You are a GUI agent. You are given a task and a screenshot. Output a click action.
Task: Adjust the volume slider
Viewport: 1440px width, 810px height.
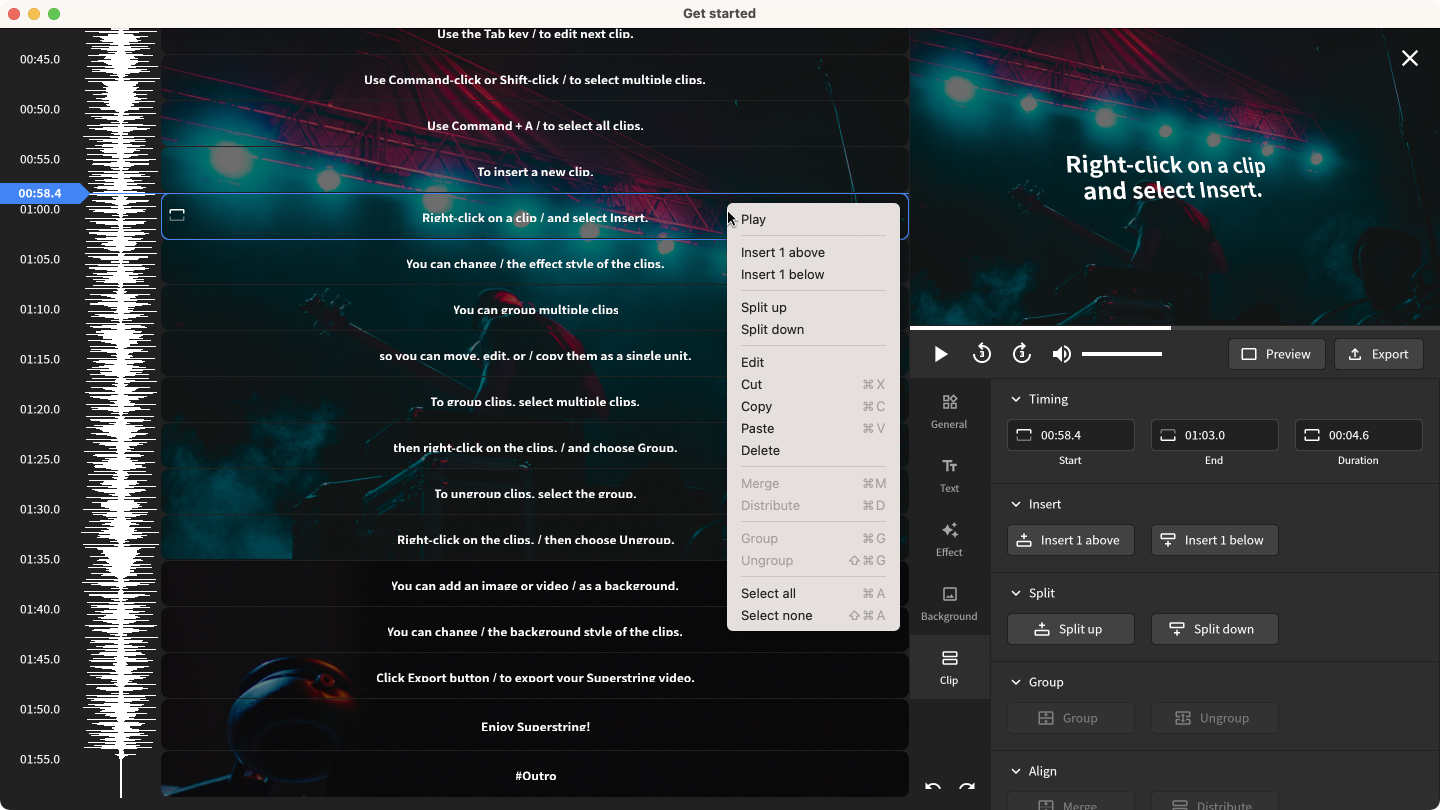(x=1121, y=354)
